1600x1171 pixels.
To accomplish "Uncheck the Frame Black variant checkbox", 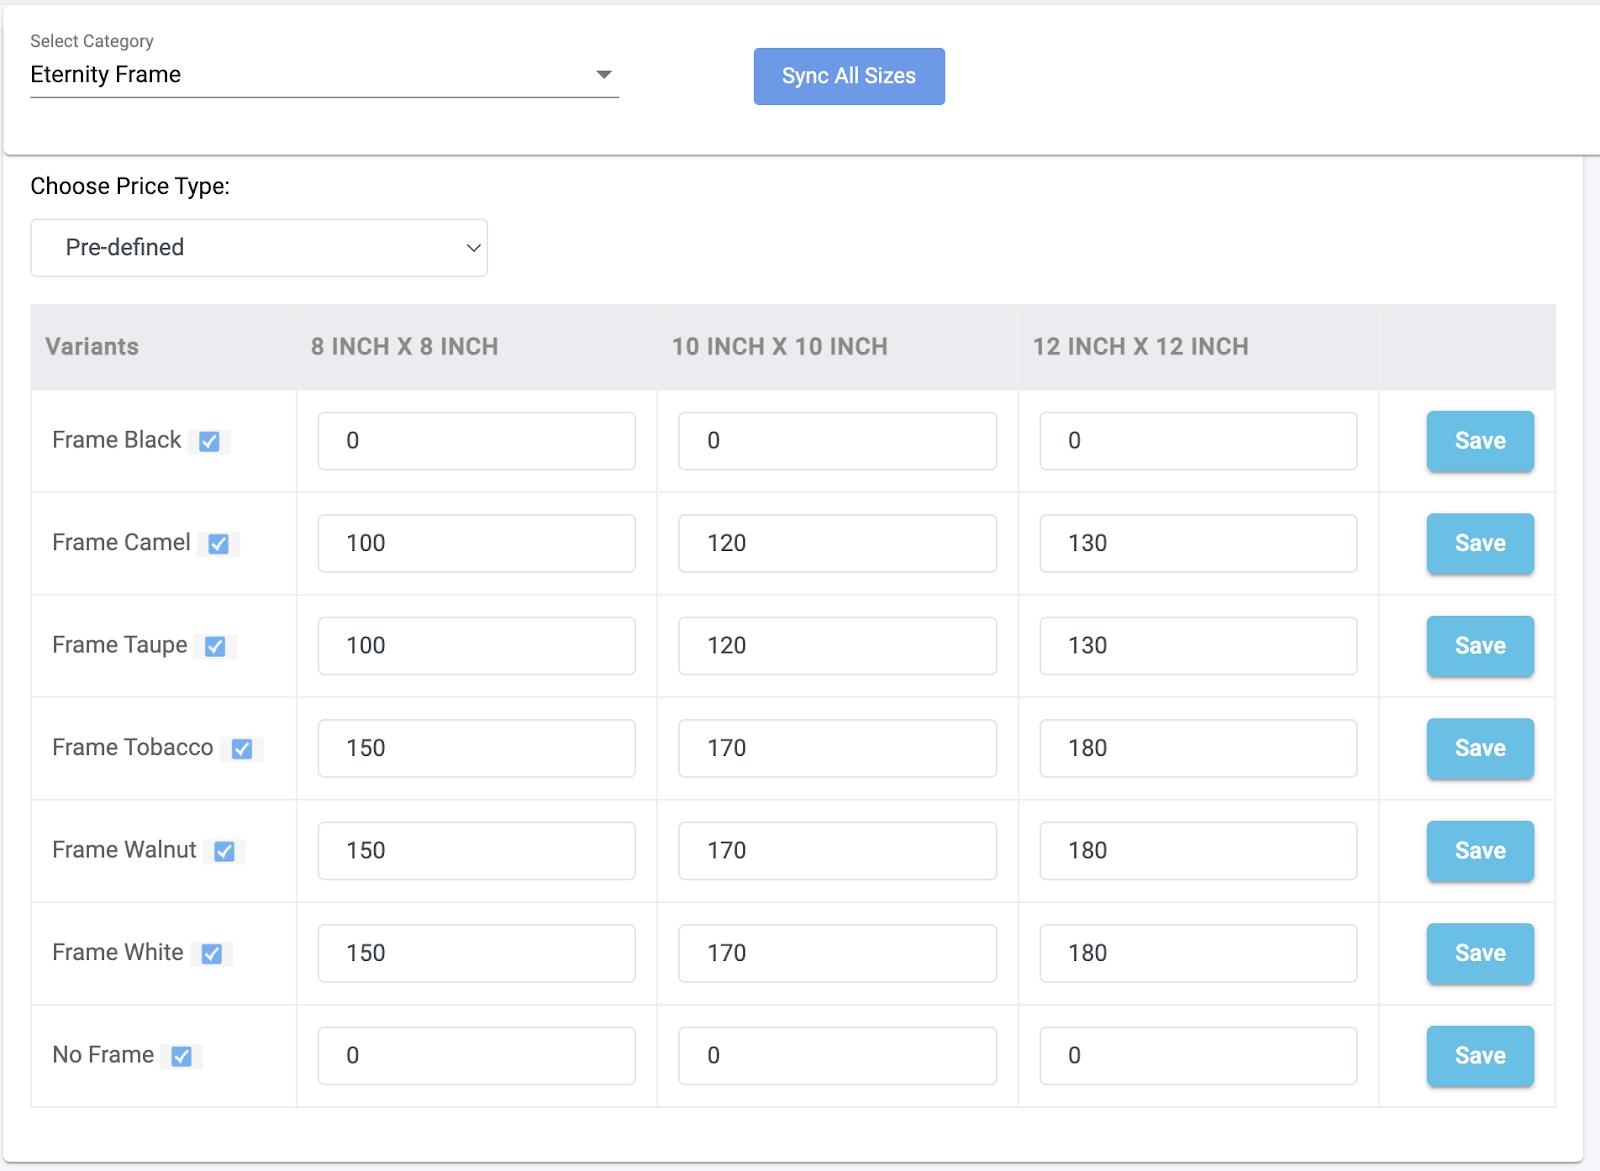I will coord(209,442).
